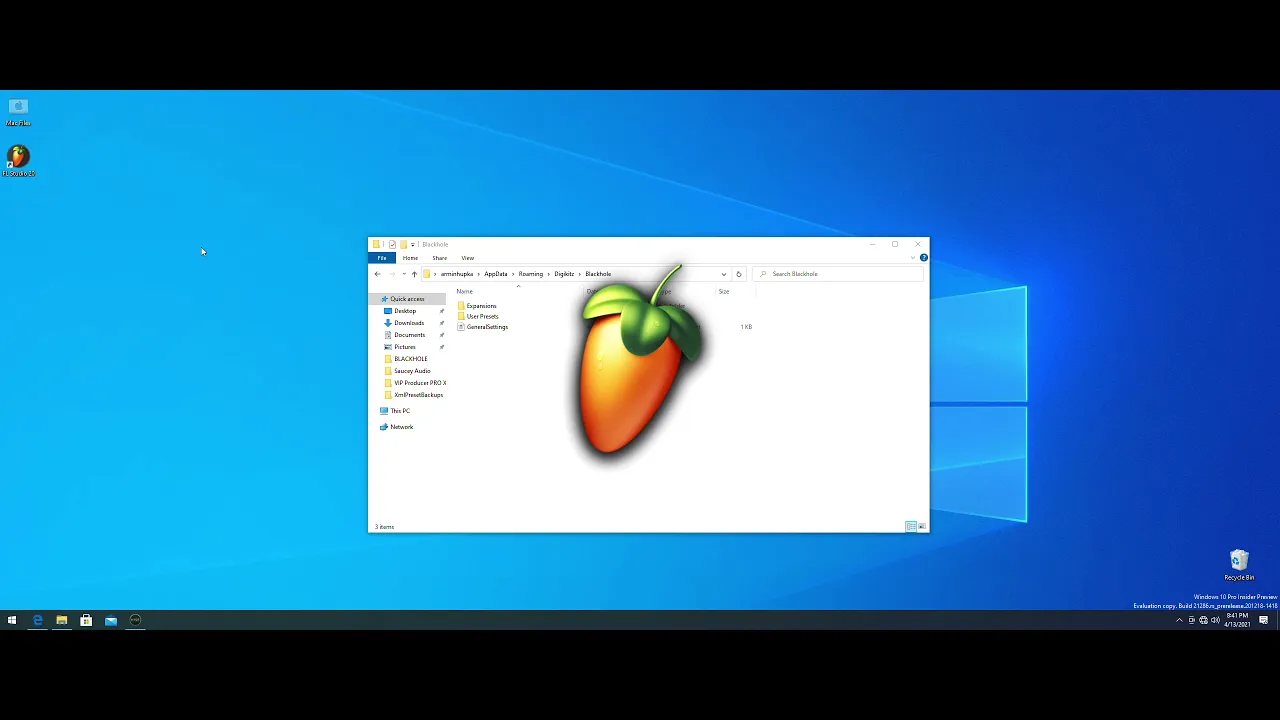Click Digikitz in the address breadcrumb
The image size is (1280, 720).
point(564,274)
